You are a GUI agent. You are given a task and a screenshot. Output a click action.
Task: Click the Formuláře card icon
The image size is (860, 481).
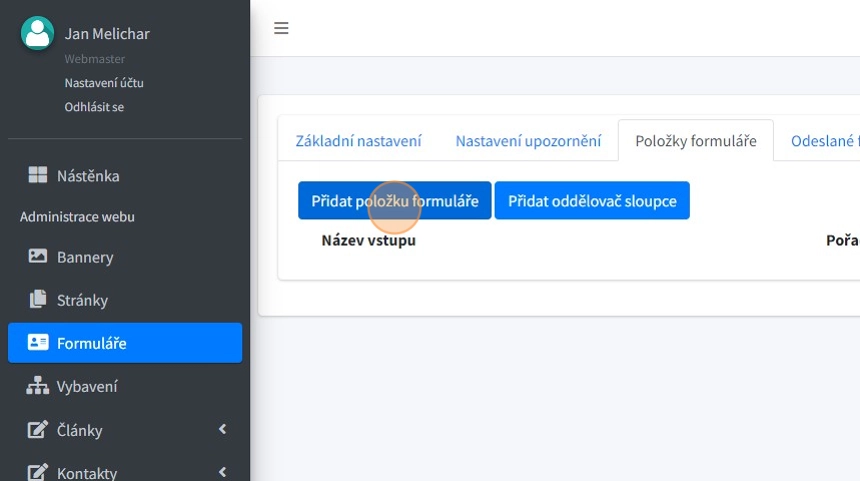tap(38, 343)
